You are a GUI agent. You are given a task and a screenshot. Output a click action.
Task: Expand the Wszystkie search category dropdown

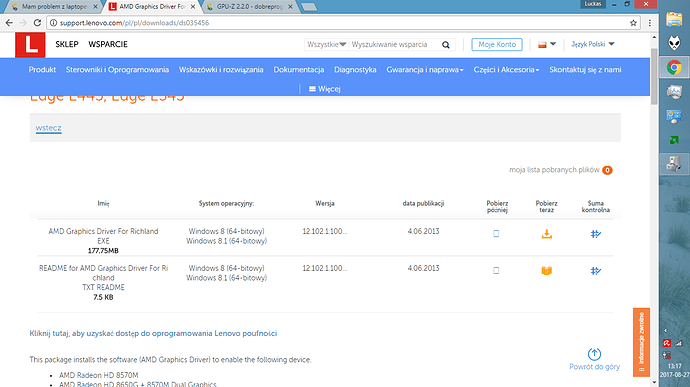(x=327, y=44)
